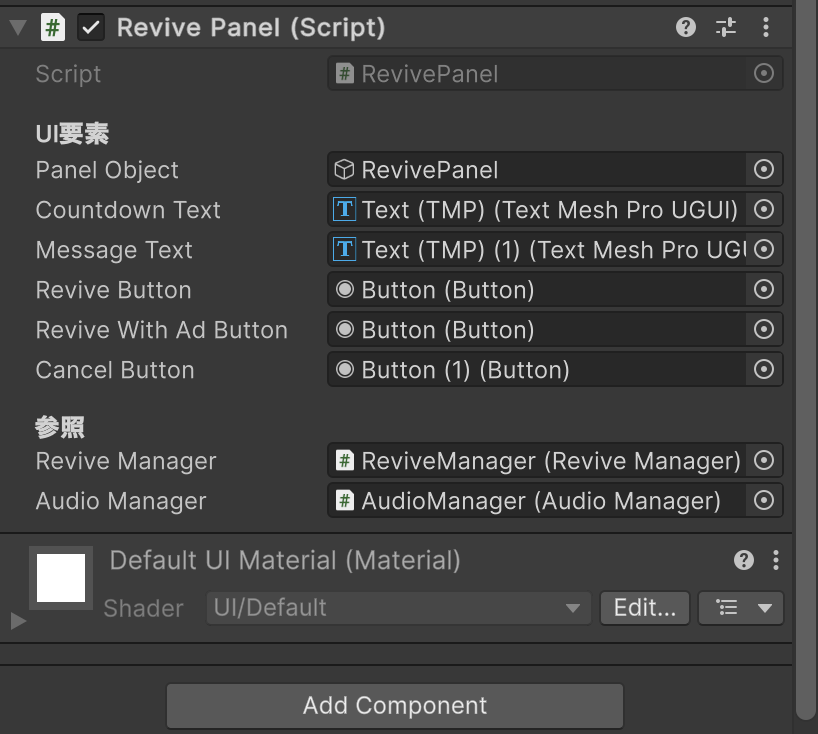Open Revive Panel component options menu

pos(765,27)
